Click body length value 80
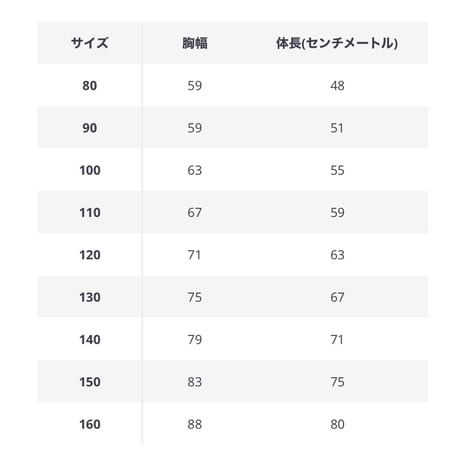The width and height of the screenshot is (460, 460). point(337,424)
